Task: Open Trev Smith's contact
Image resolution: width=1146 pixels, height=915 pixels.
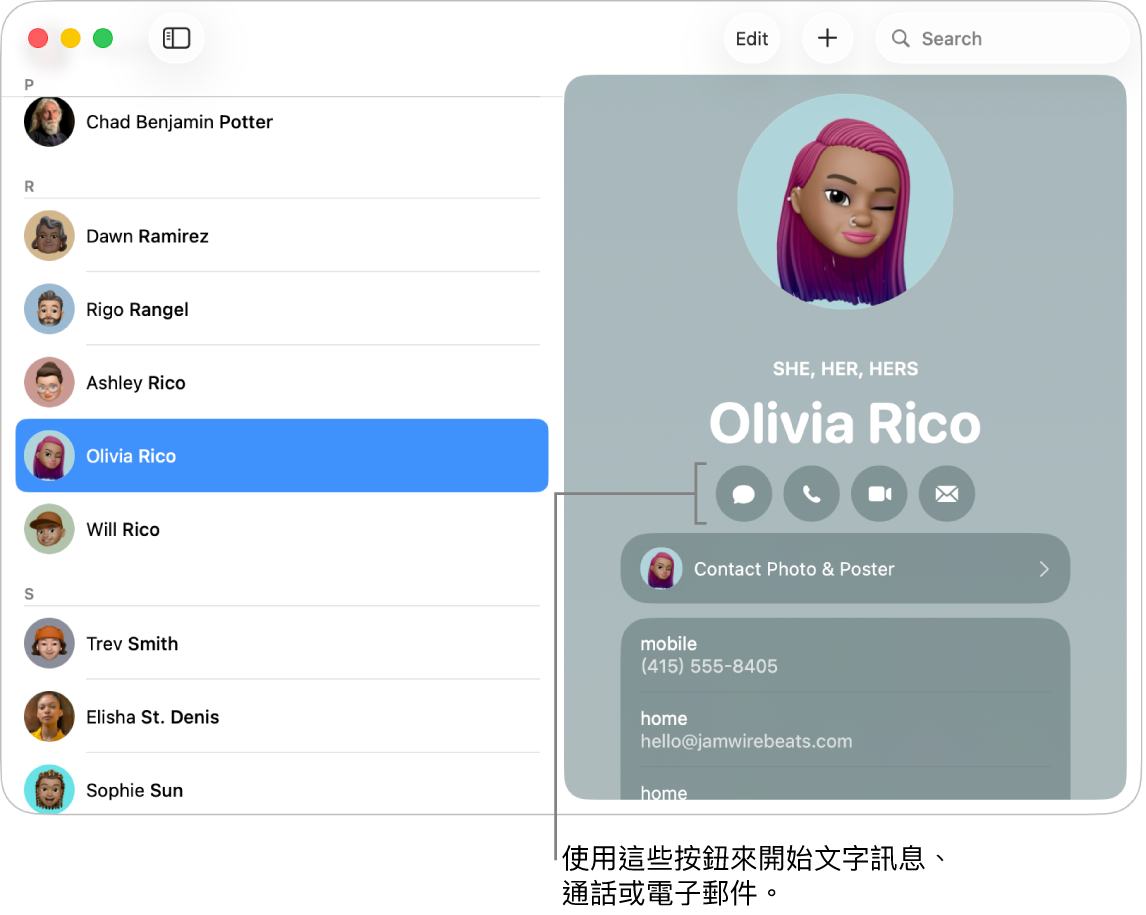Action: click(282, 645)
